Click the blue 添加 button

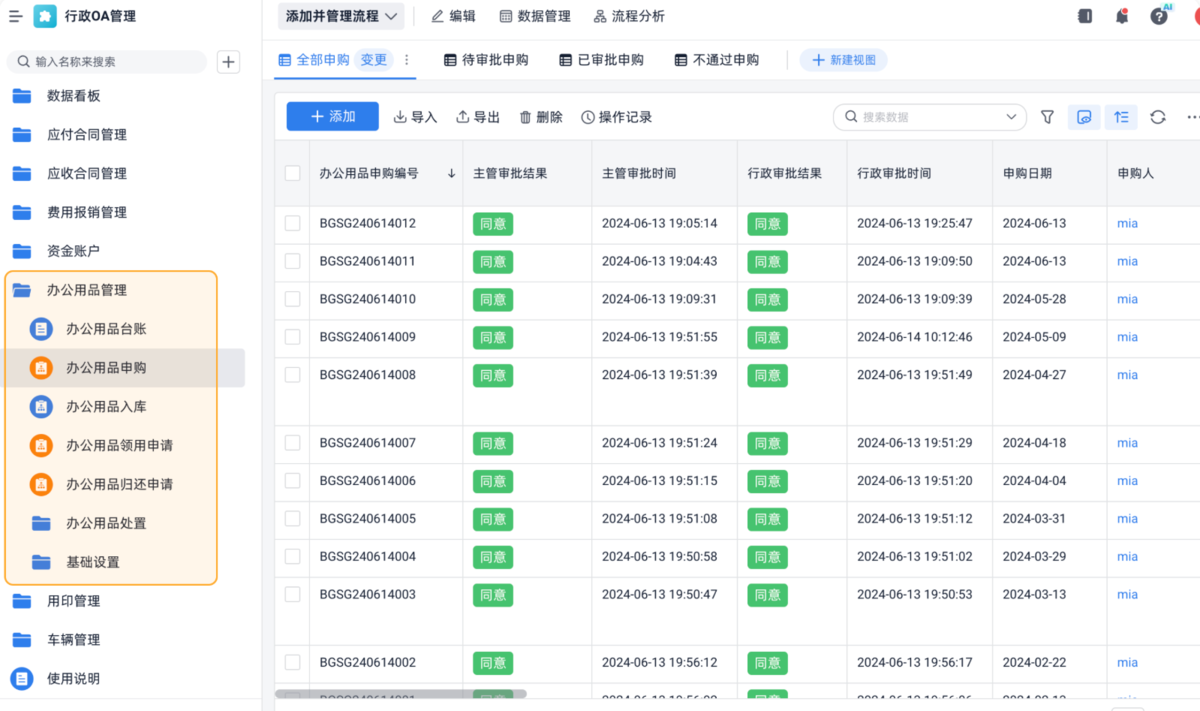click(332, 117)
